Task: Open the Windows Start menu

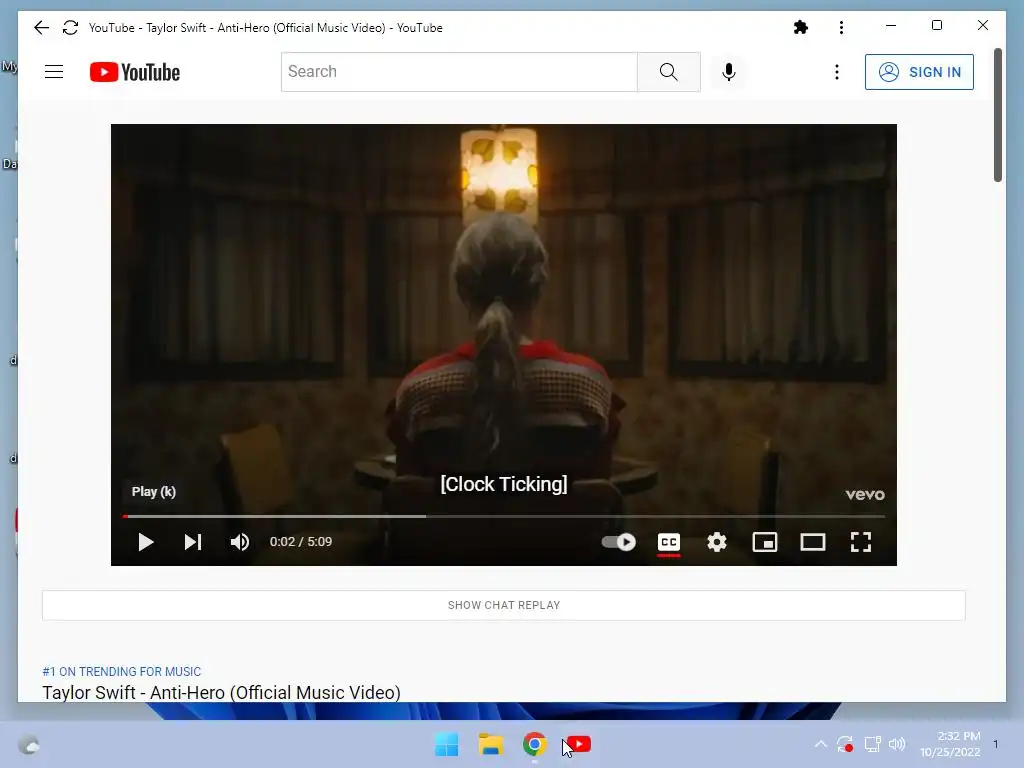Action: (x=447, y=744)
